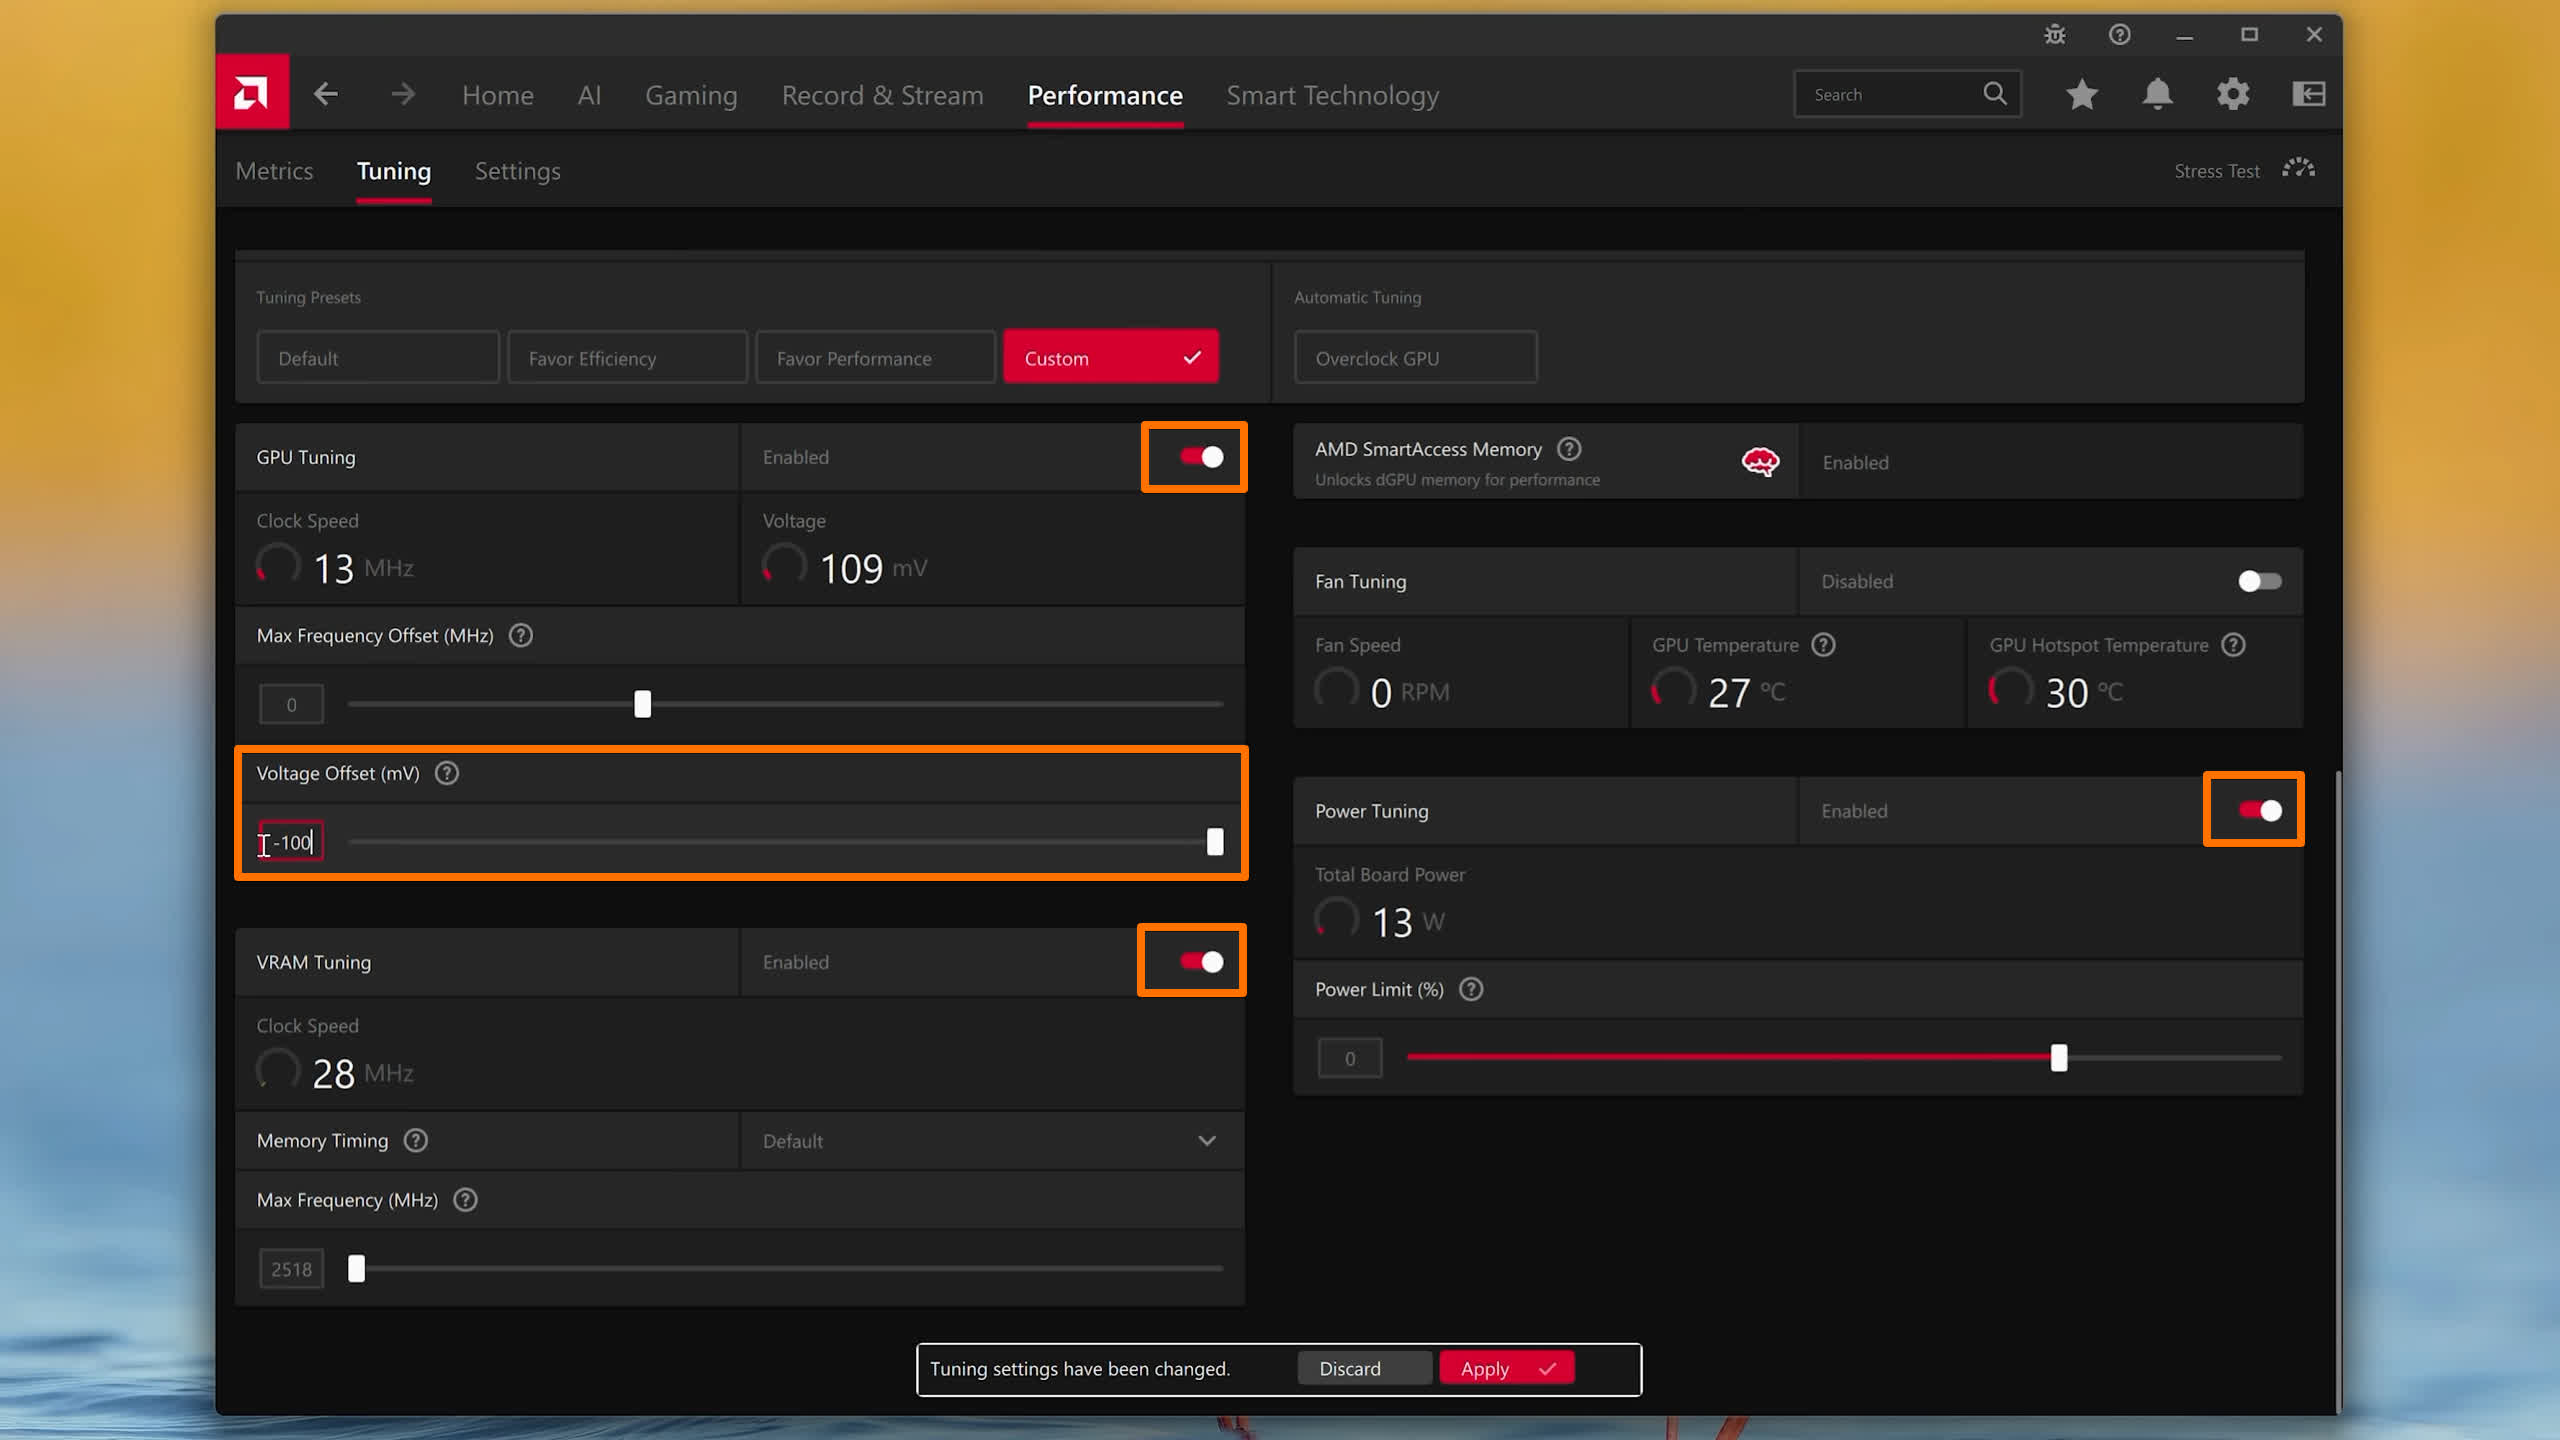Click the AMD logo icon
The width and height of the screenshot is (2560, 1440).
(252, 92)
